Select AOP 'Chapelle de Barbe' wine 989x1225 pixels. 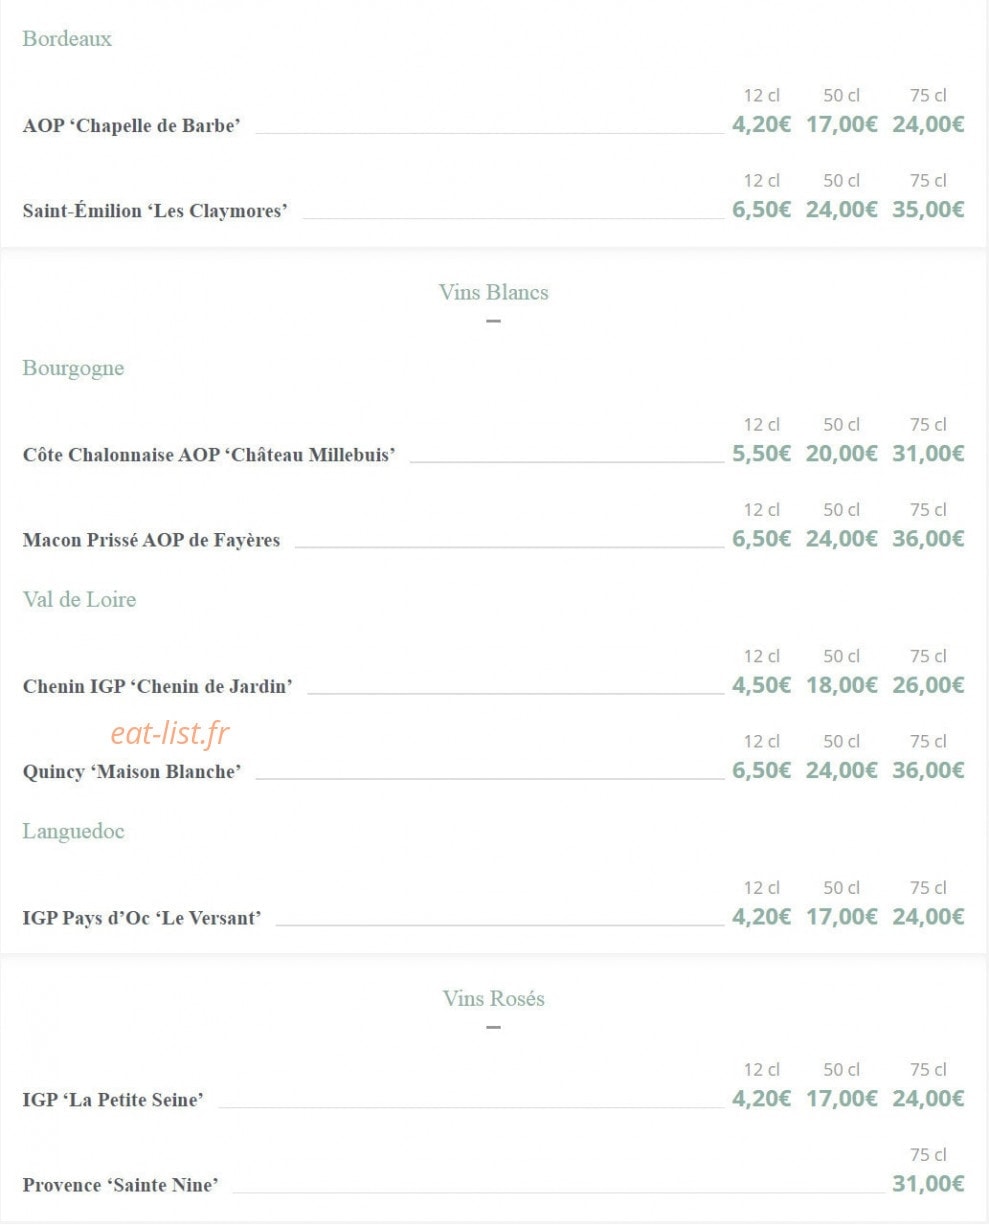point(132,126)
